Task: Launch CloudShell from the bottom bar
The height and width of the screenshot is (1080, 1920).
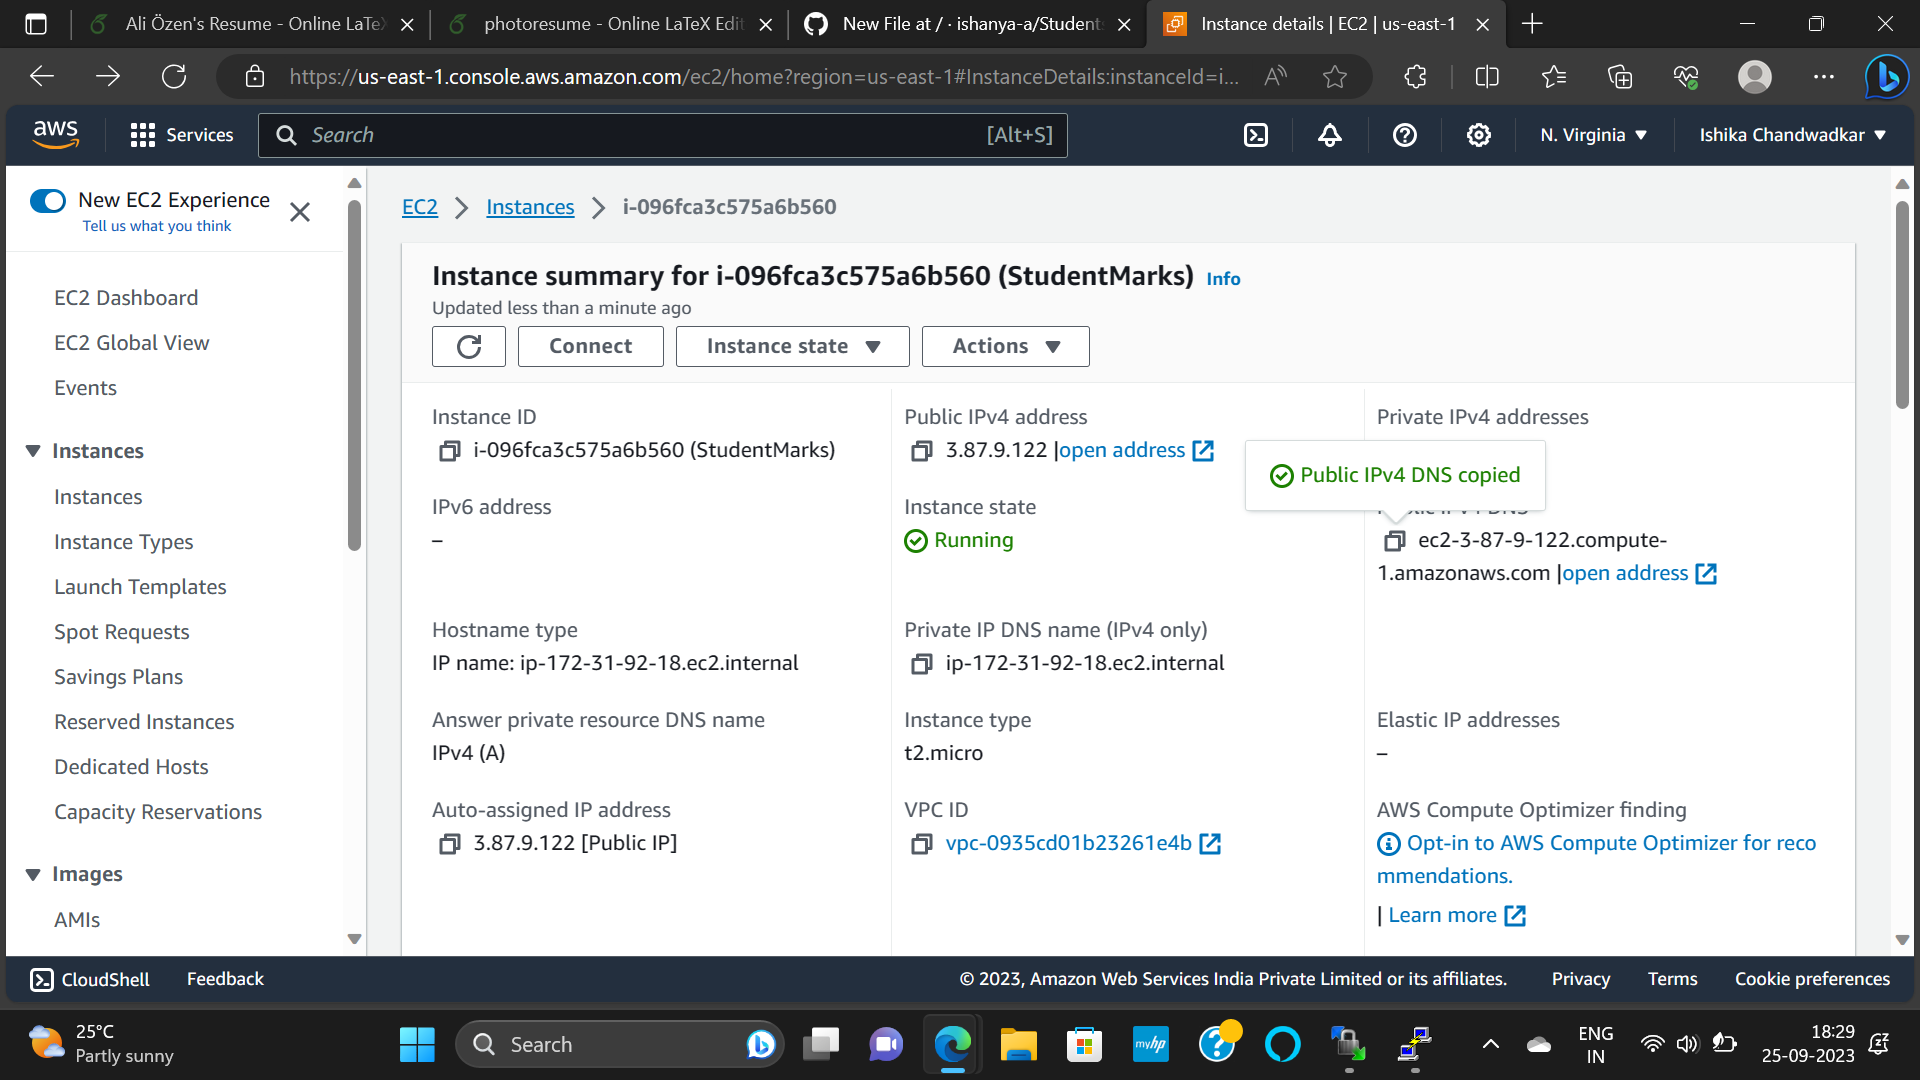Action: [89, 979]
